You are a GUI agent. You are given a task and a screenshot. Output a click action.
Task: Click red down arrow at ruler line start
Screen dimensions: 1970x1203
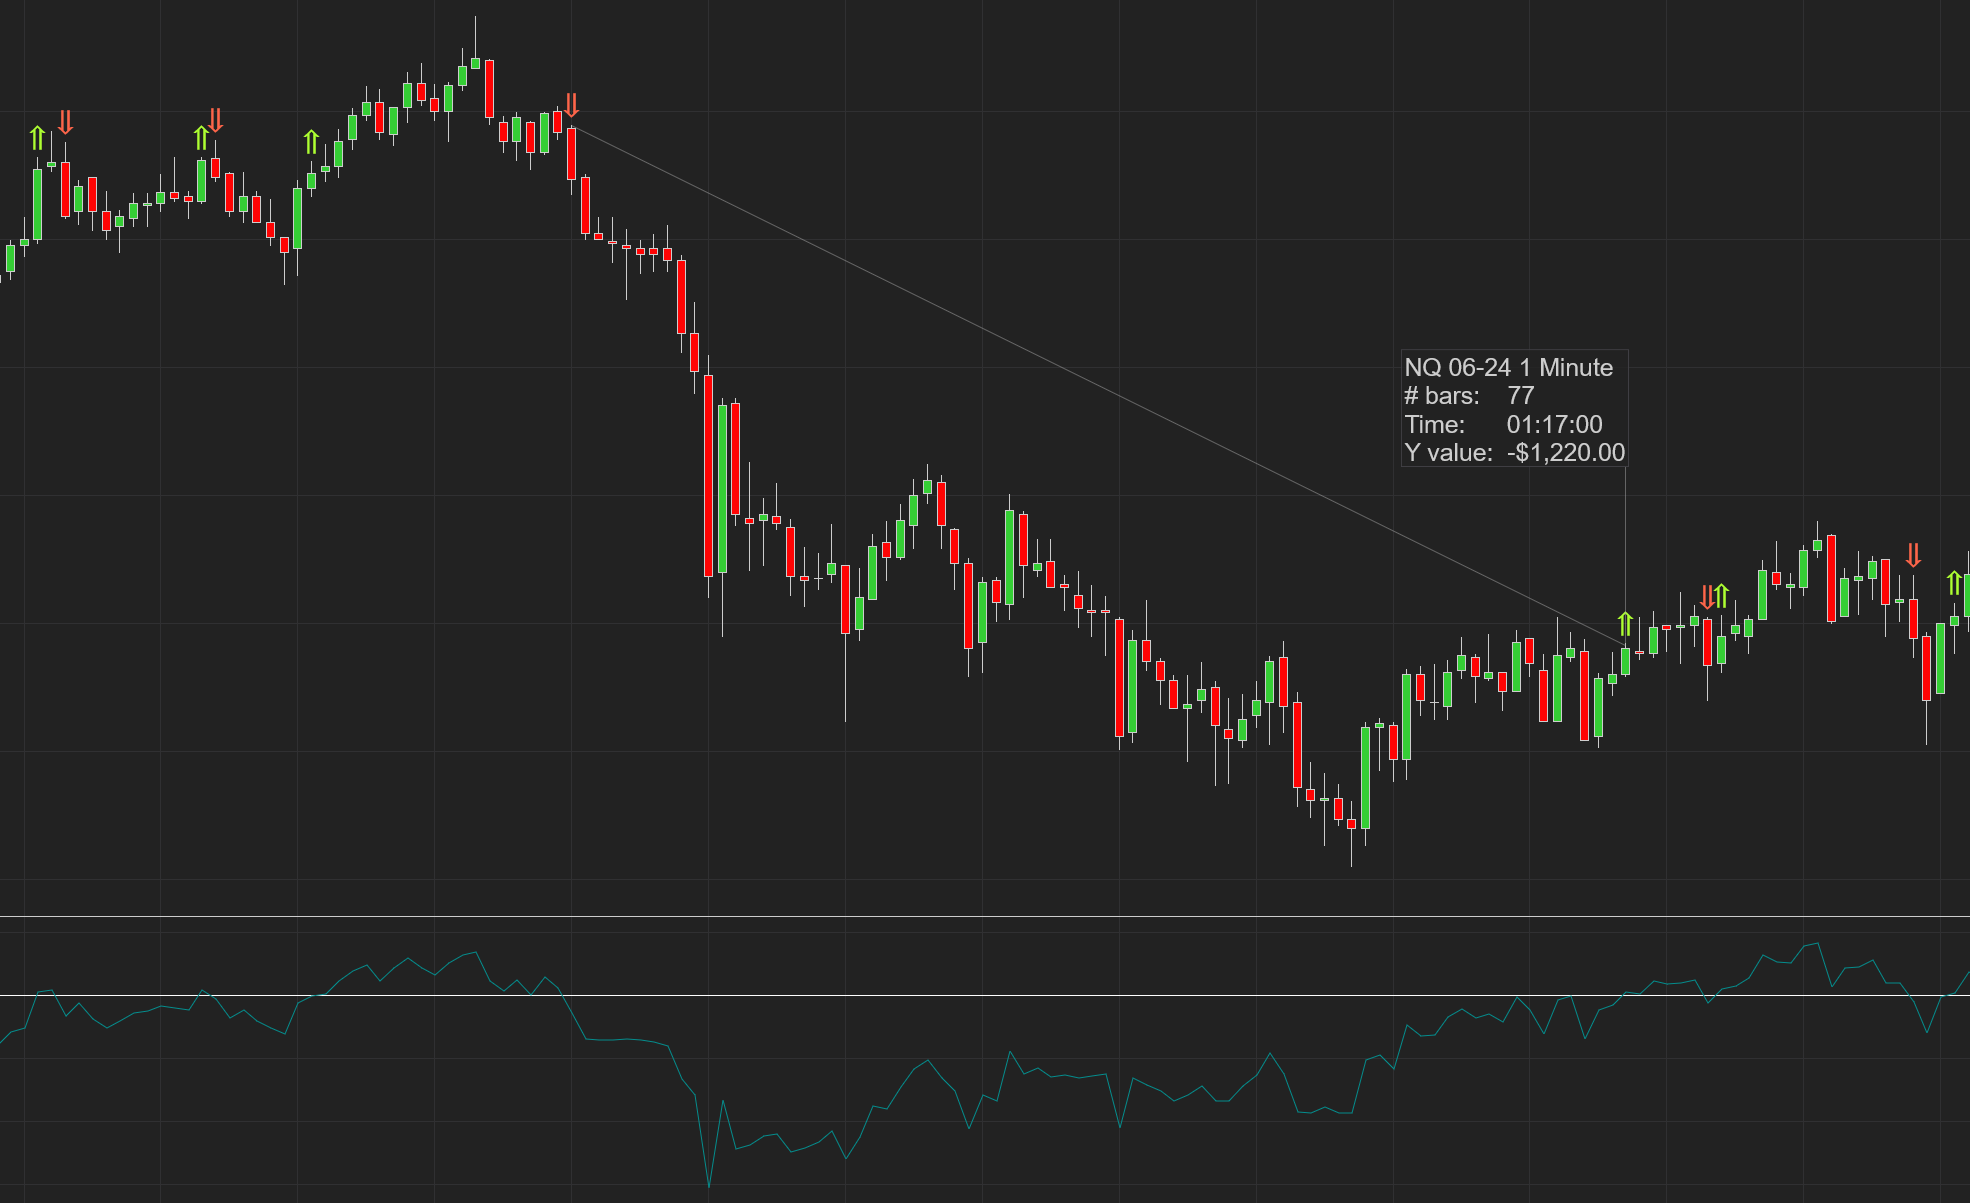571,105
